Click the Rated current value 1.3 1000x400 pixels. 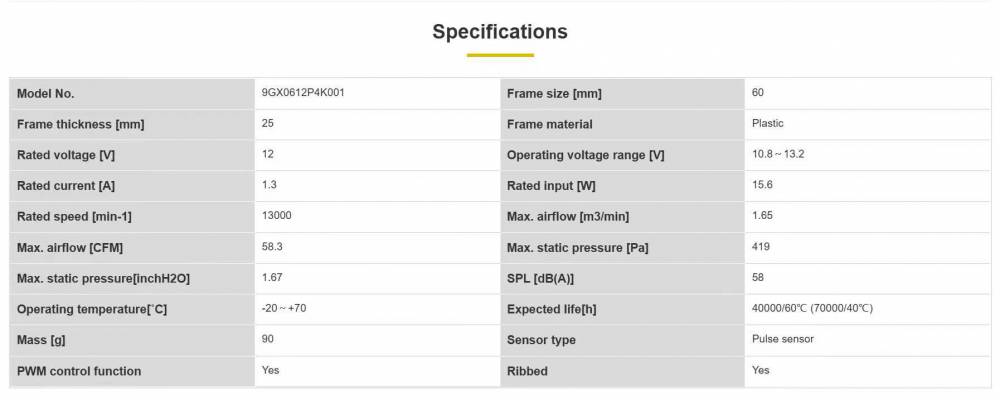coord(269,185)
